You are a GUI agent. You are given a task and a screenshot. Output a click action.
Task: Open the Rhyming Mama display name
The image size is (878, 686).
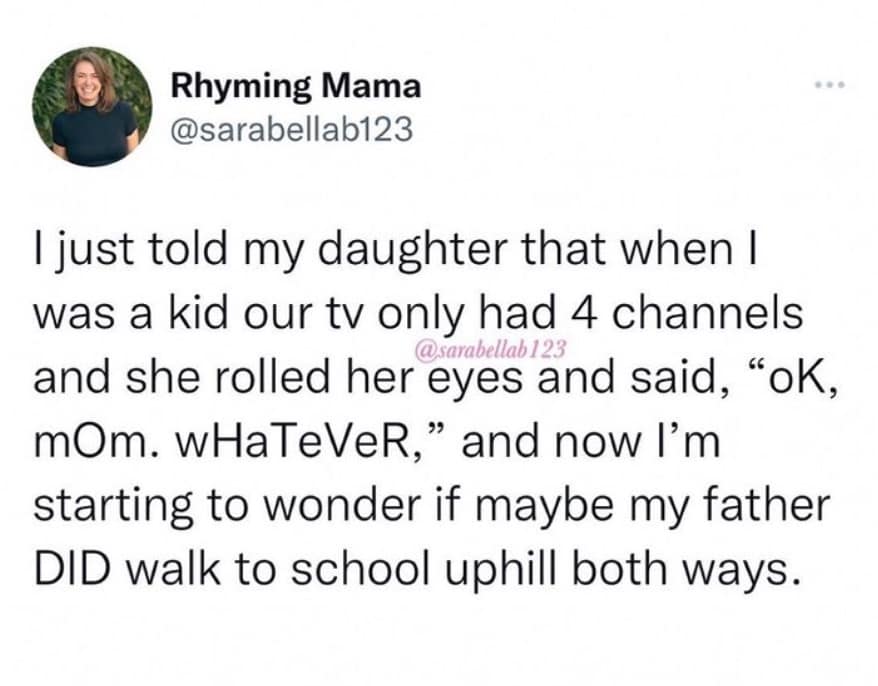click(296, 87)
